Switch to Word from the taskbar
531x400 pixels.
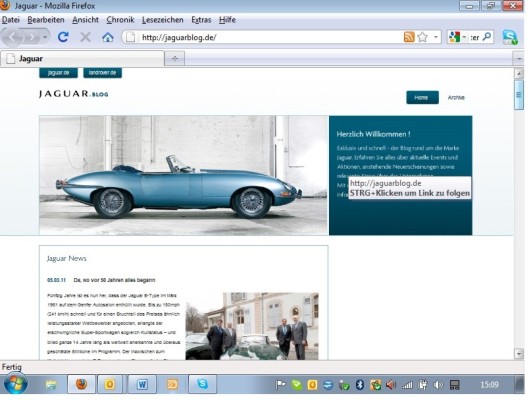point(142,384)
